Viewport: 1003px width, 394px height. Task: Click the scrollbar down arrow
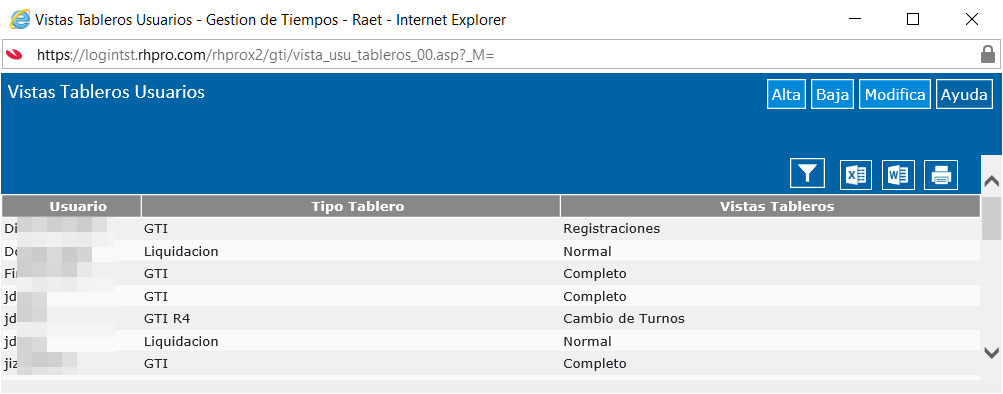[x=991, y=352]
